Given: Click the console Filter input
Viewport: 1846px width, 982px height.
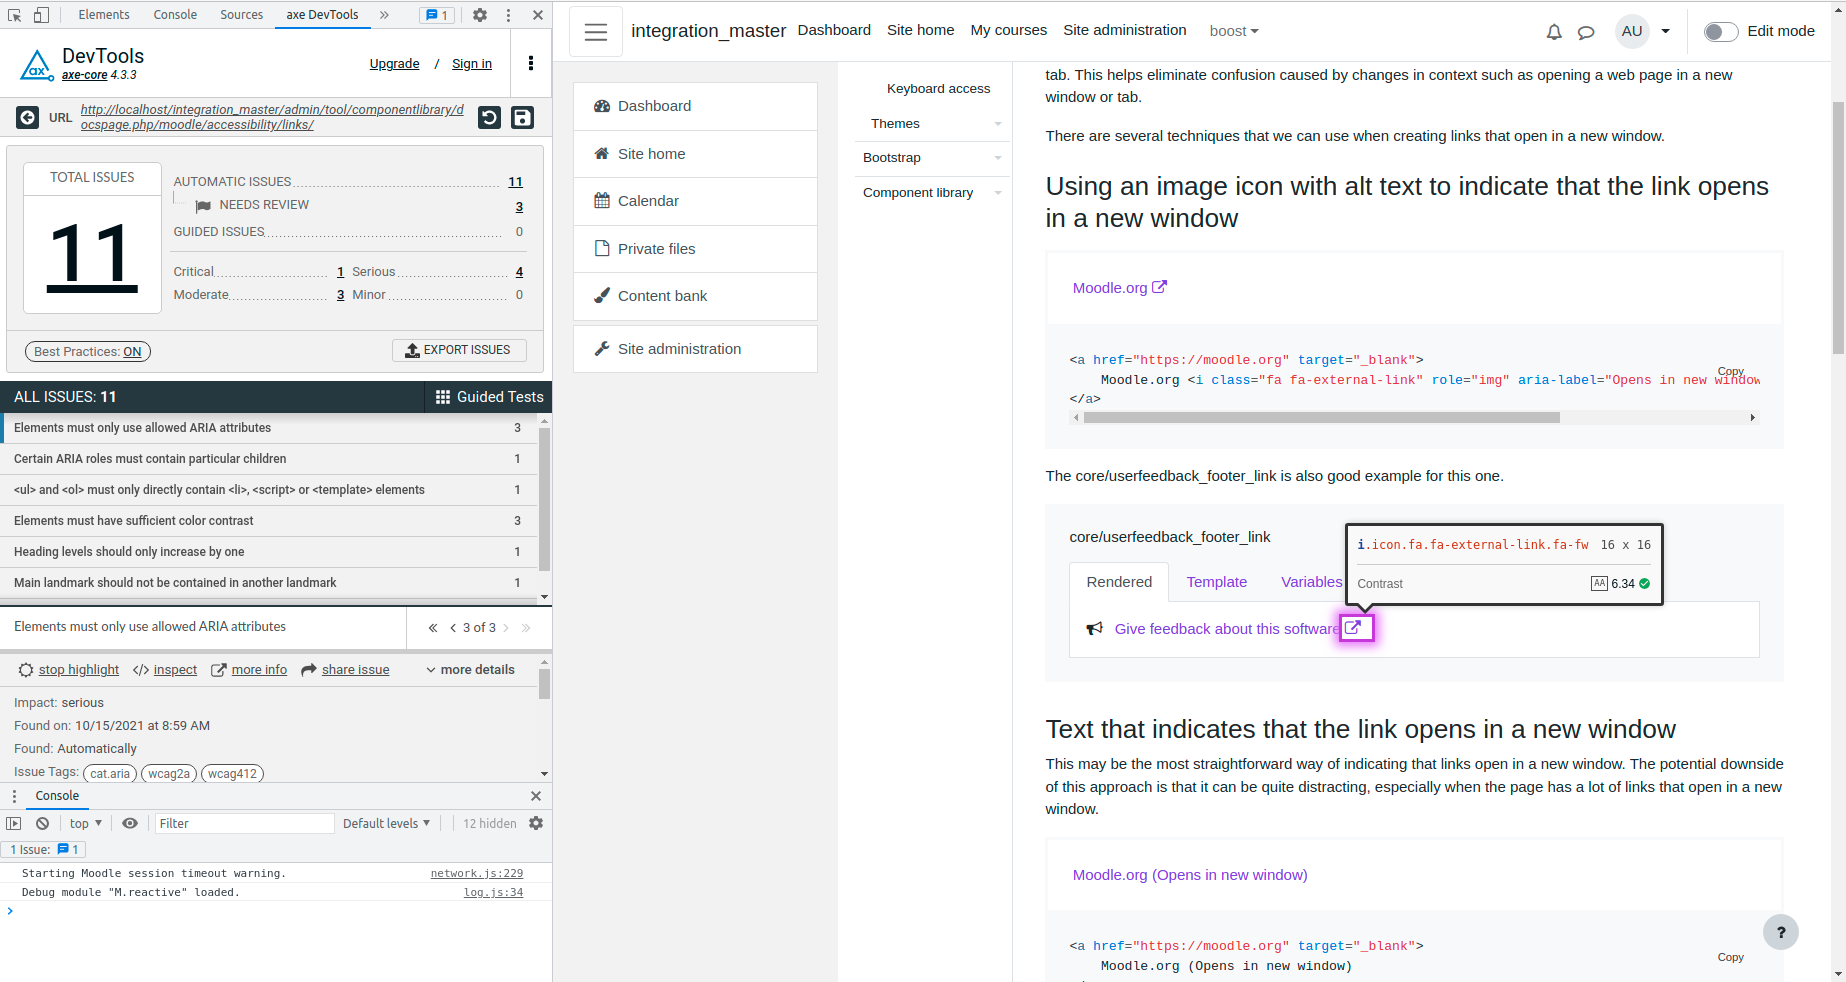Looking at the screenshot, I should coord(243,824).
